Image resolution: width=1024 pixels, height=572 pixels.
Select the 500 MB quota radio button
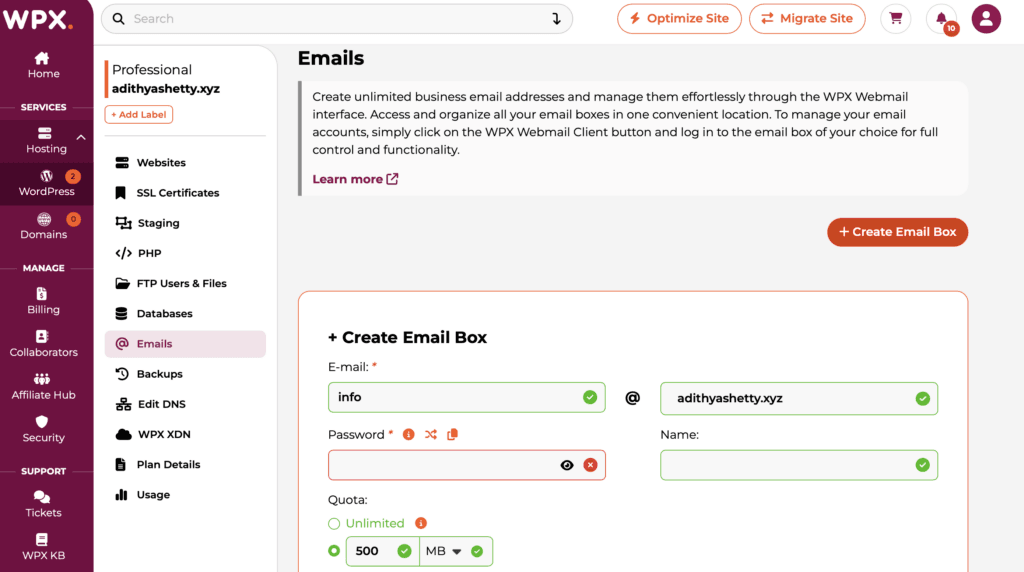334,551
